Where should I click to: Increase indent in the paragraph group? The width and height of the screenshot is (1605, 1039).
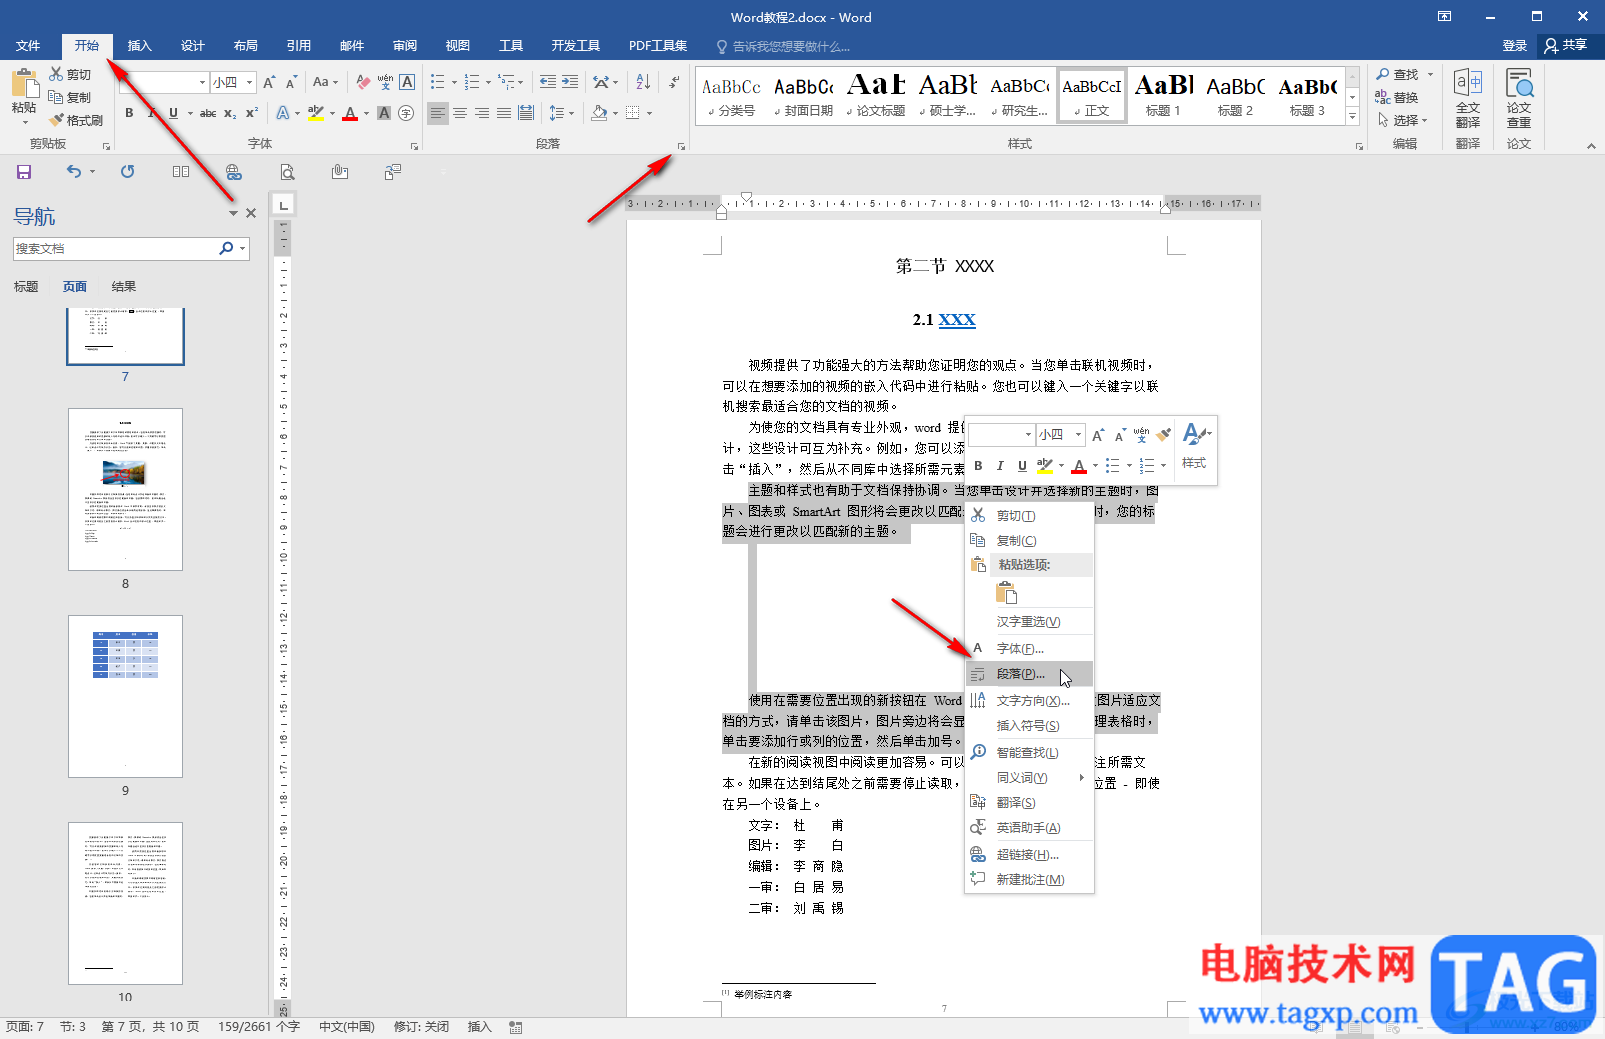569,82
